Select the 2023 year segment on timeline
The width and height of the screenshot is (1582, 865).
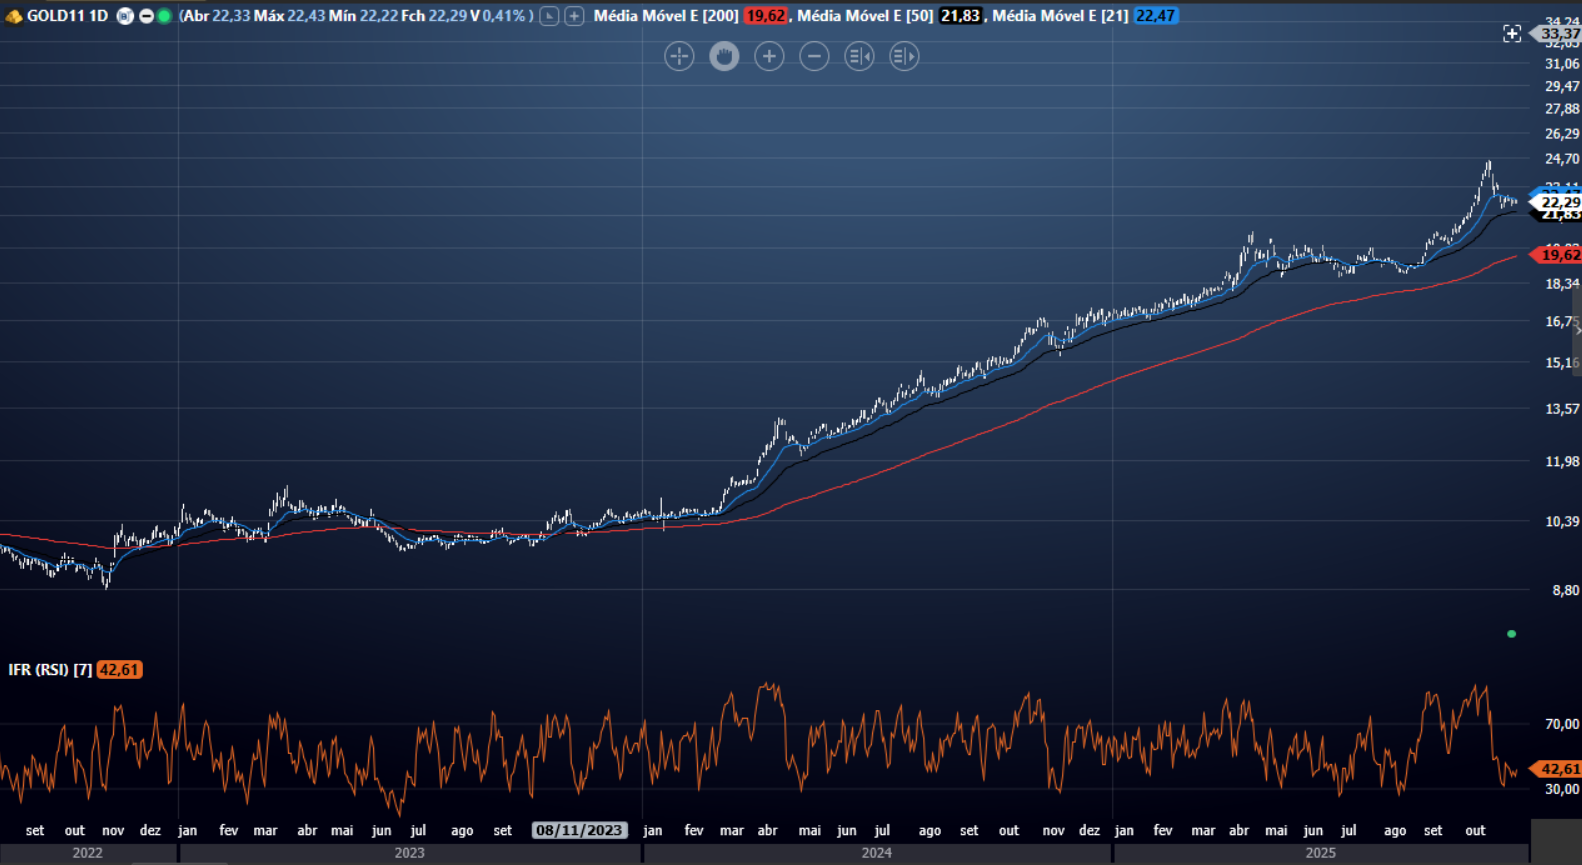click(x=409, y=853)
